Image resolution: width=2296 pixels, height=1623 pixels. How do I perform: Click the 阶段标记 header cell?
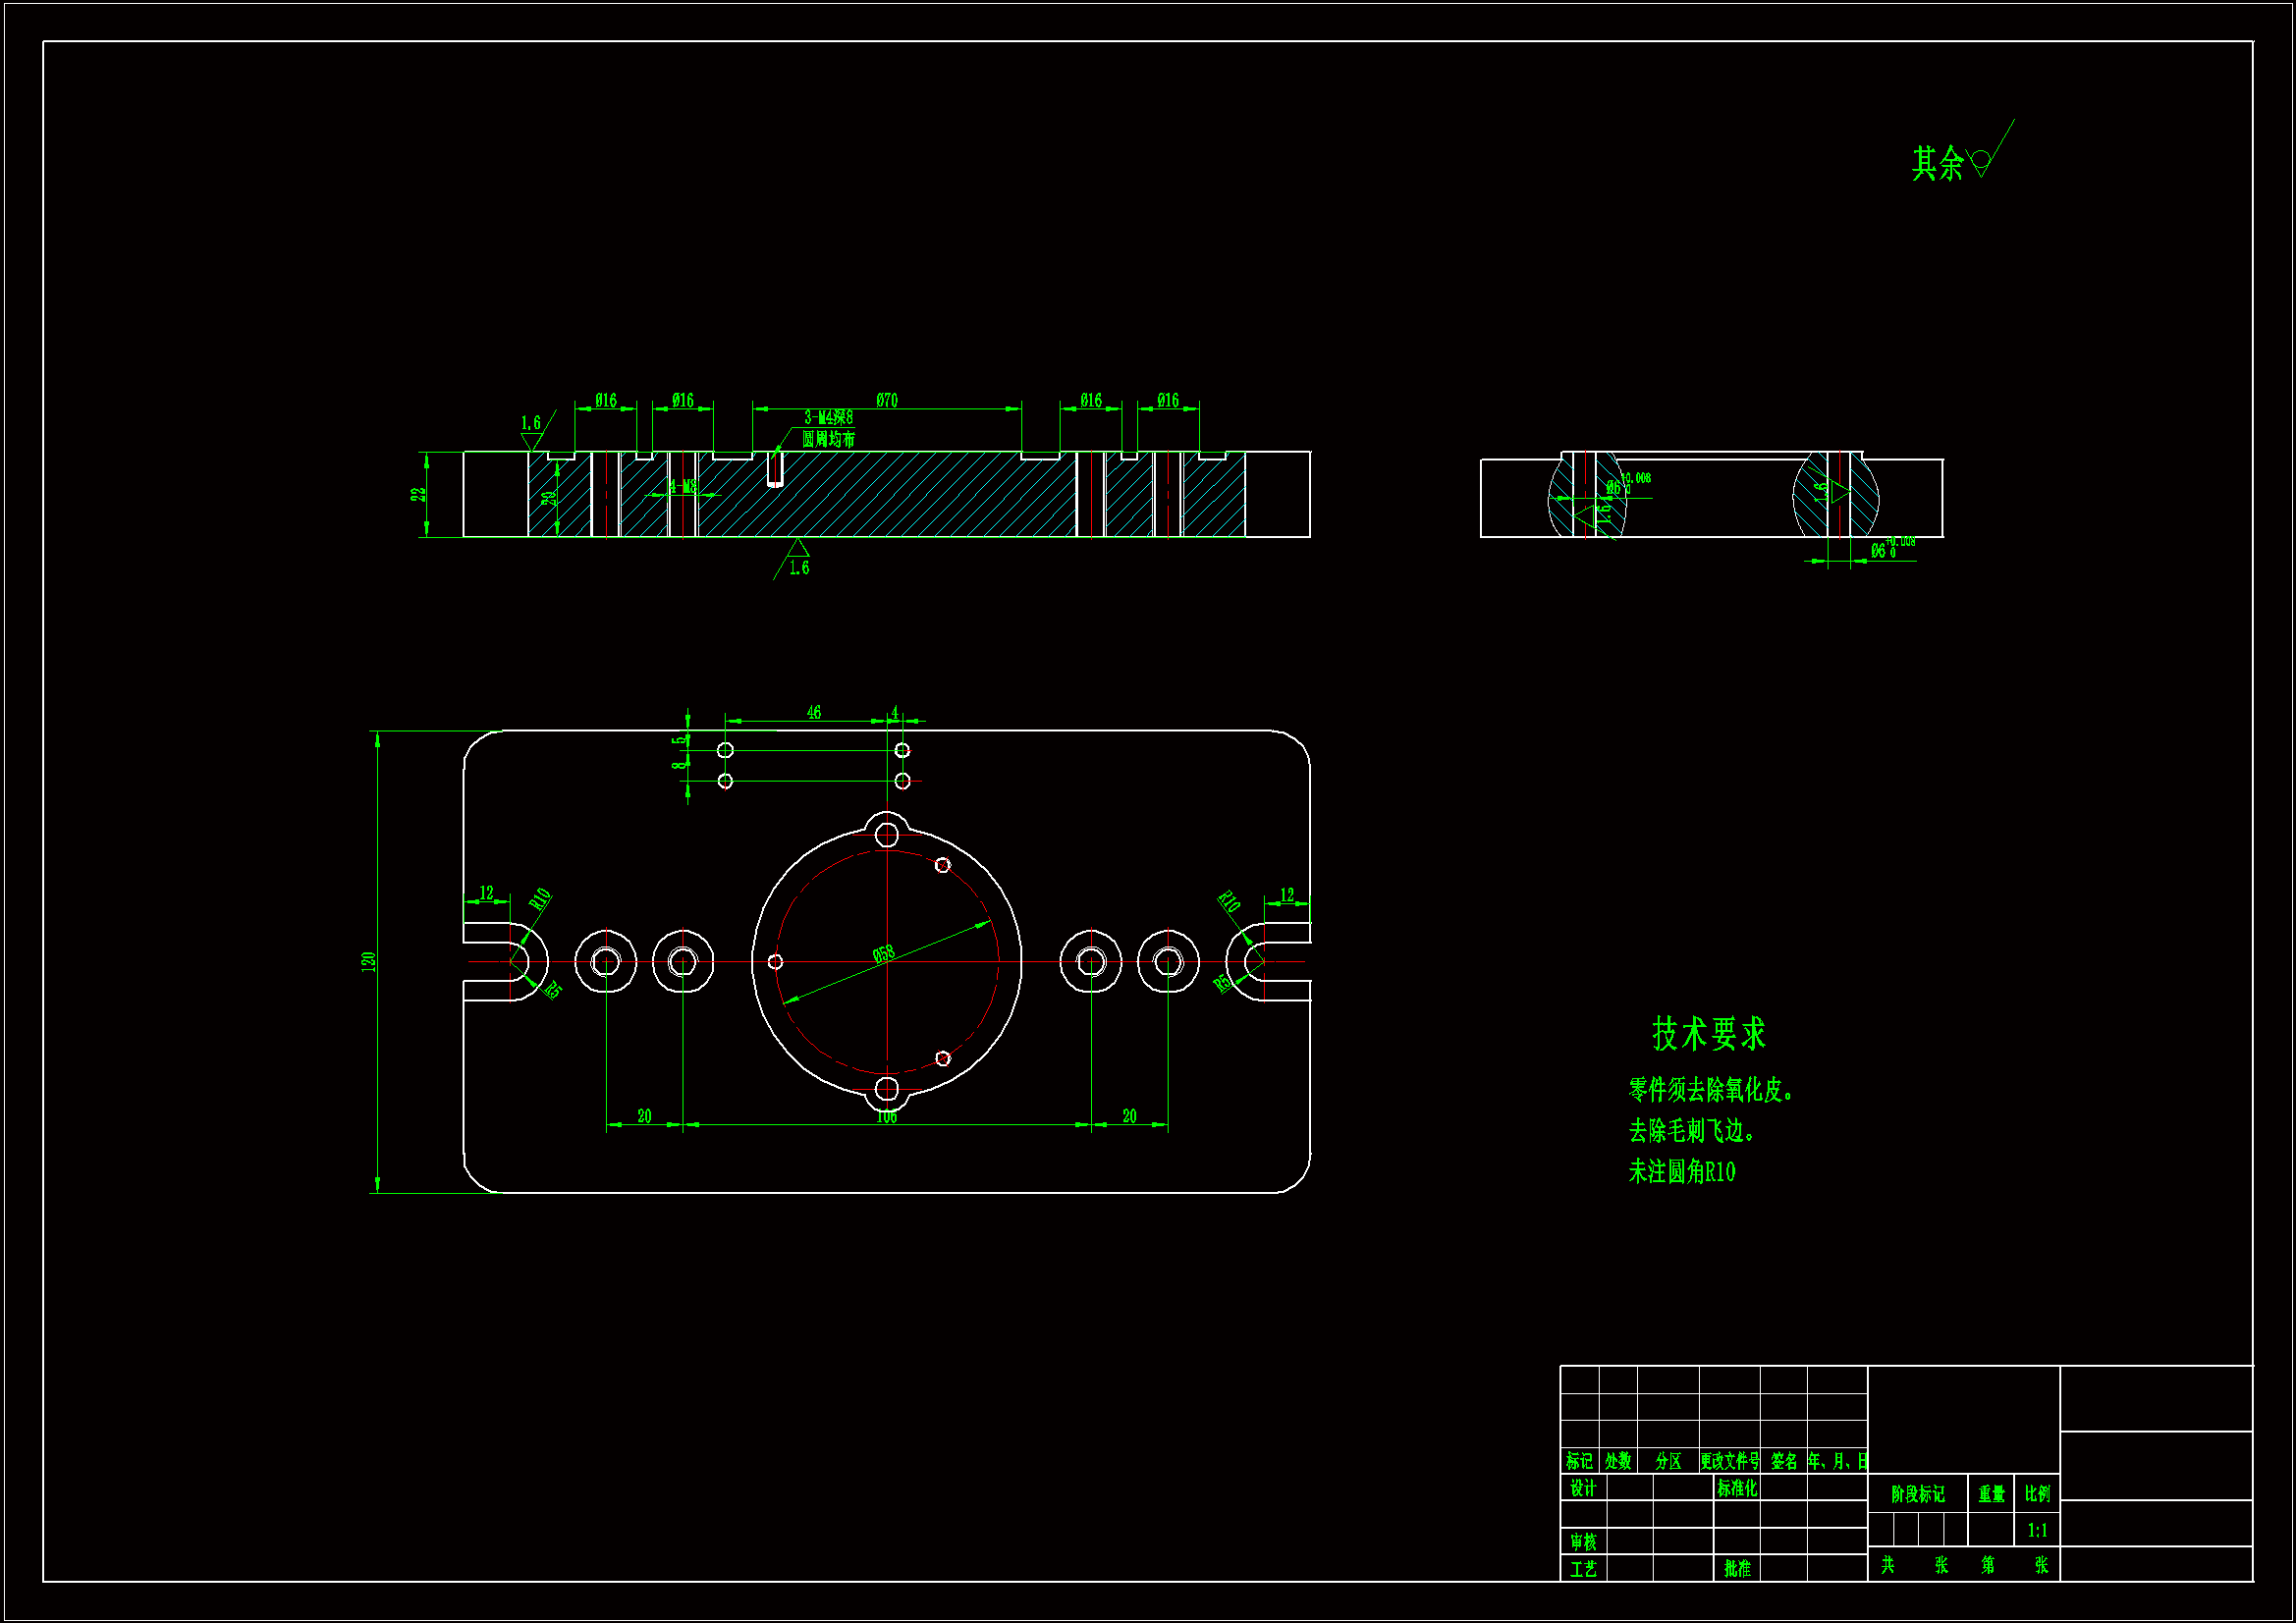(x=1917, y=1494)
